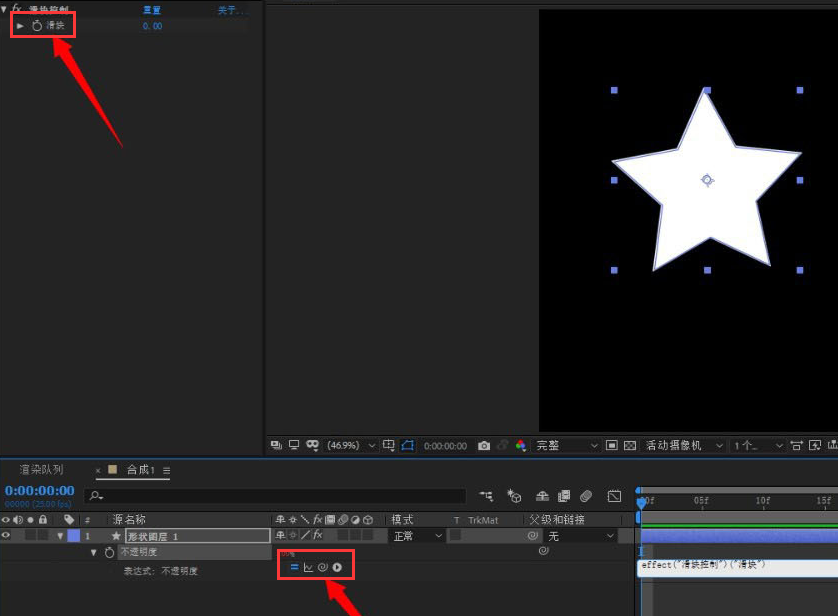Click the timeline layer search field
The height and width of the screenshot is (616, 838).
(x=275, y=496)
